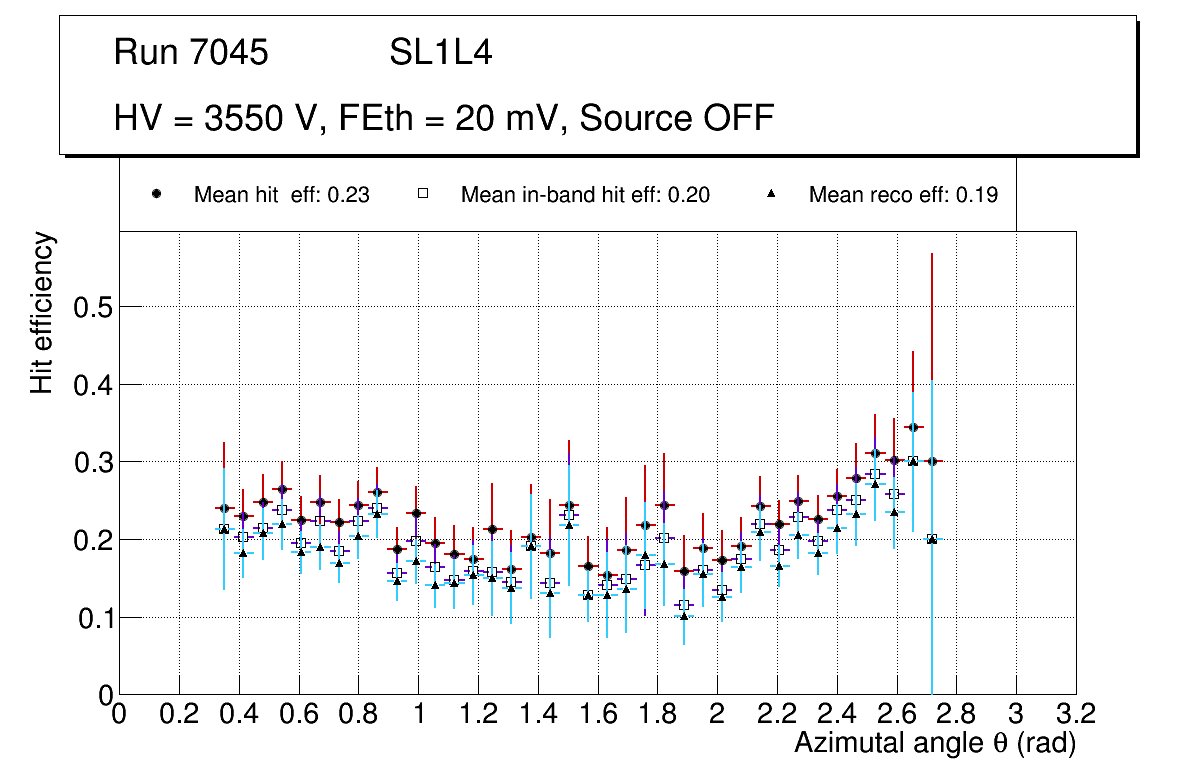The width and height of the screenshot is (1196, 772).
Task: Click the lowest triangle data point
Action: 684,616
